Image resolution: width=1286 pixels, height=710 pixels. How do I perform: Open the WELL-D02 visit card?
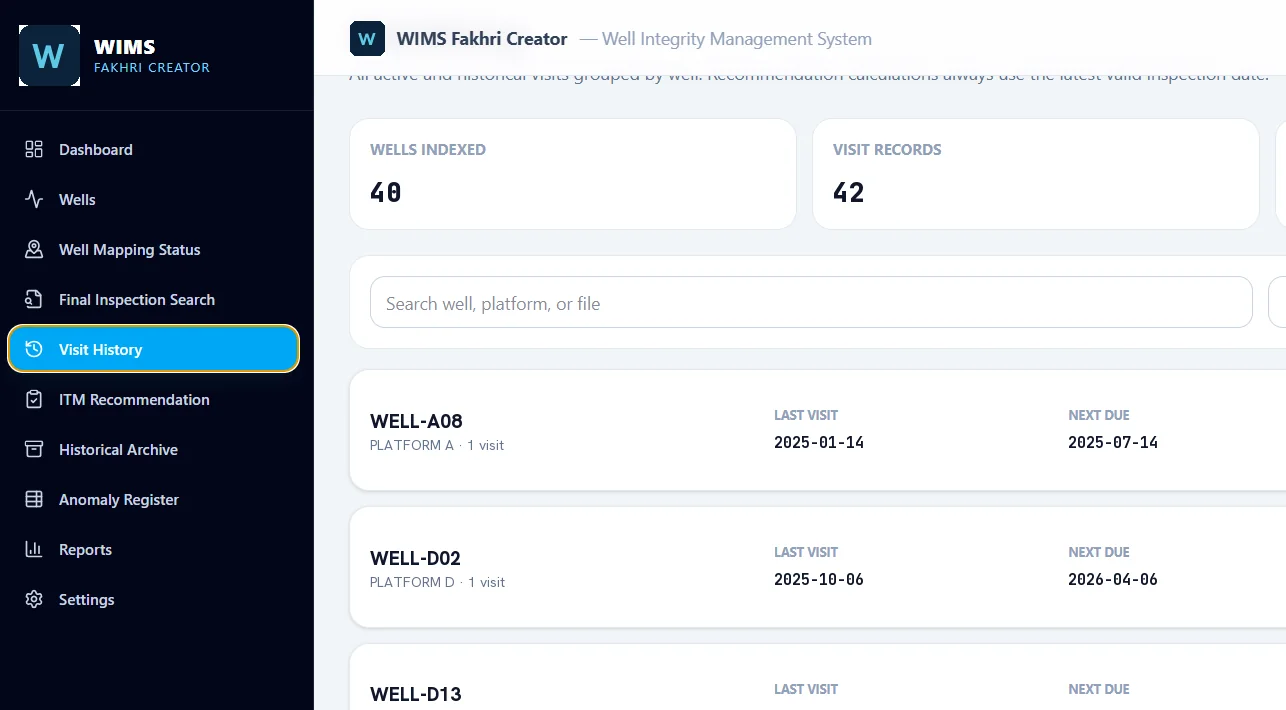click(x=818, y=567)
